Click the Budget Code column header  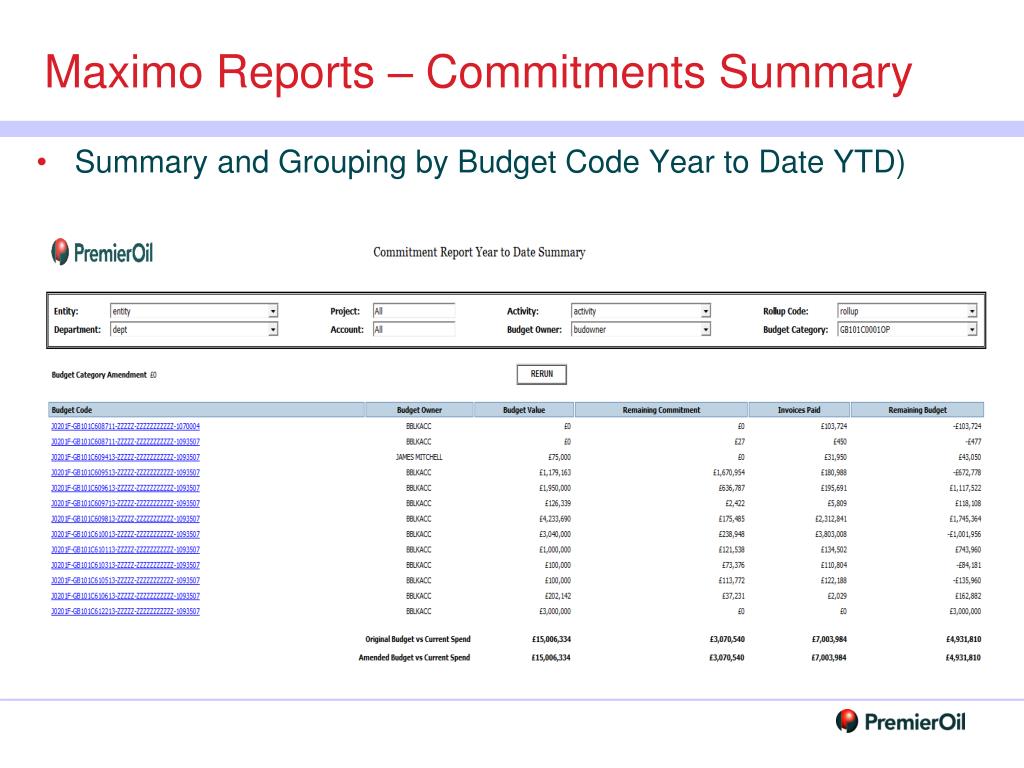click(x=206, y=410)
